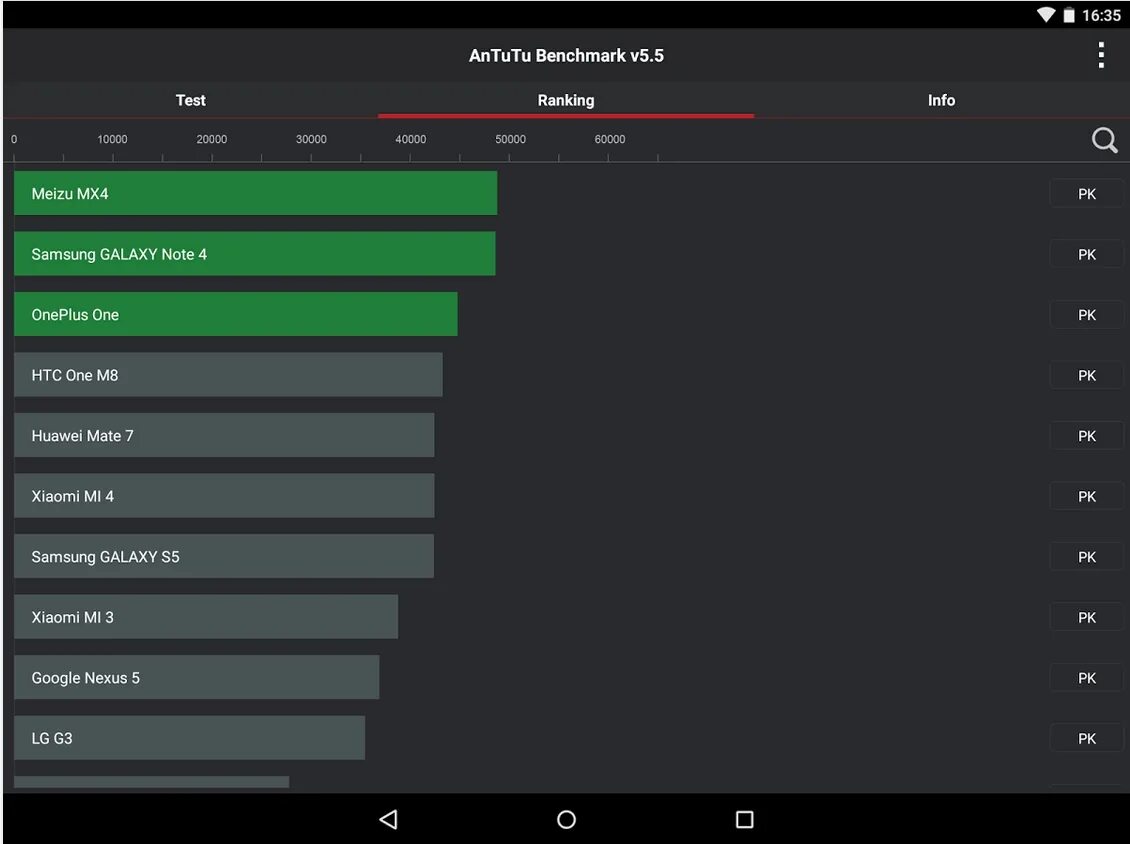The image size is (1130, 844).
Task: Click the 50000 scale label
Action: pyautogui.click(x=510, y=139)
